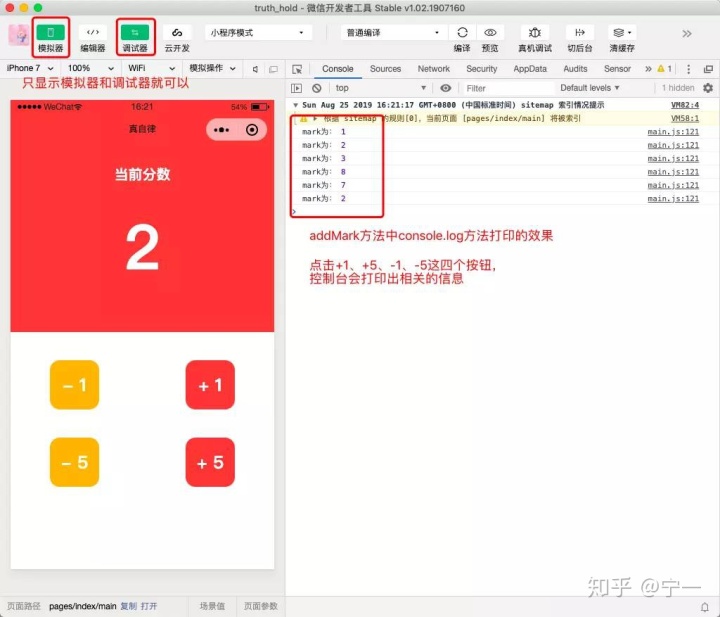
Task: Switch to the Network tab
Action: [x=433, y=69]
